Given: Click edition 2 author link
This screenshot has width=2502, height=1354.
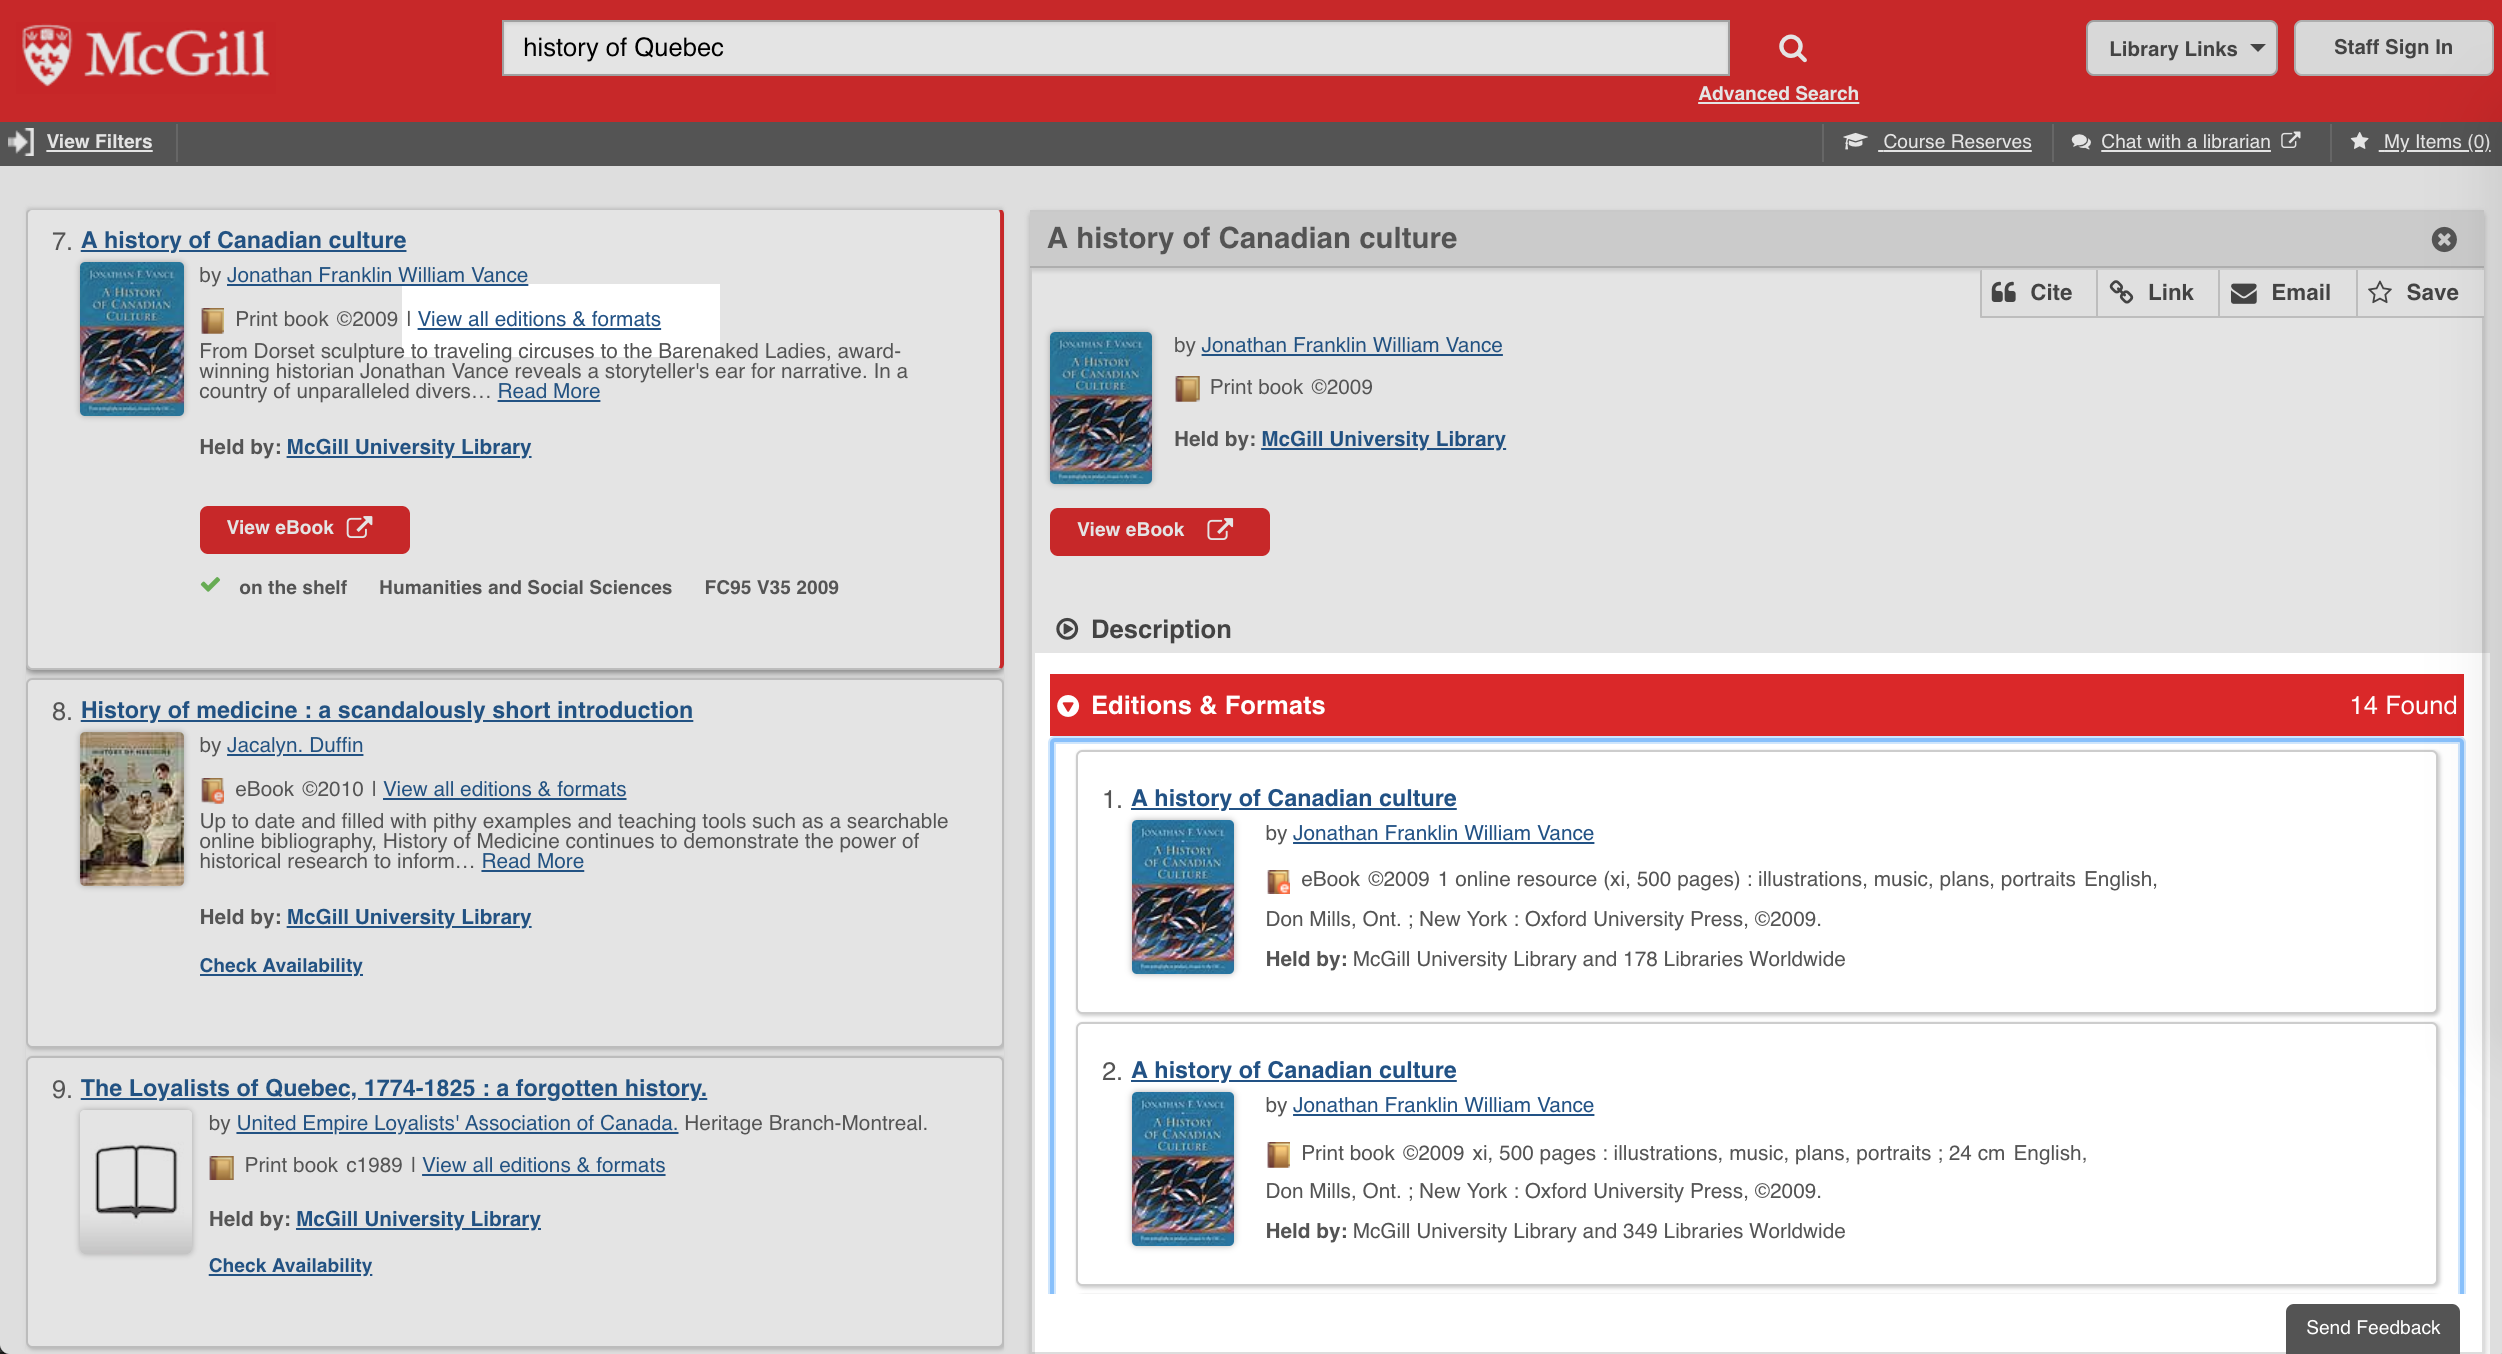Looking at the screenshot, I should (x=1443, y=1105).
